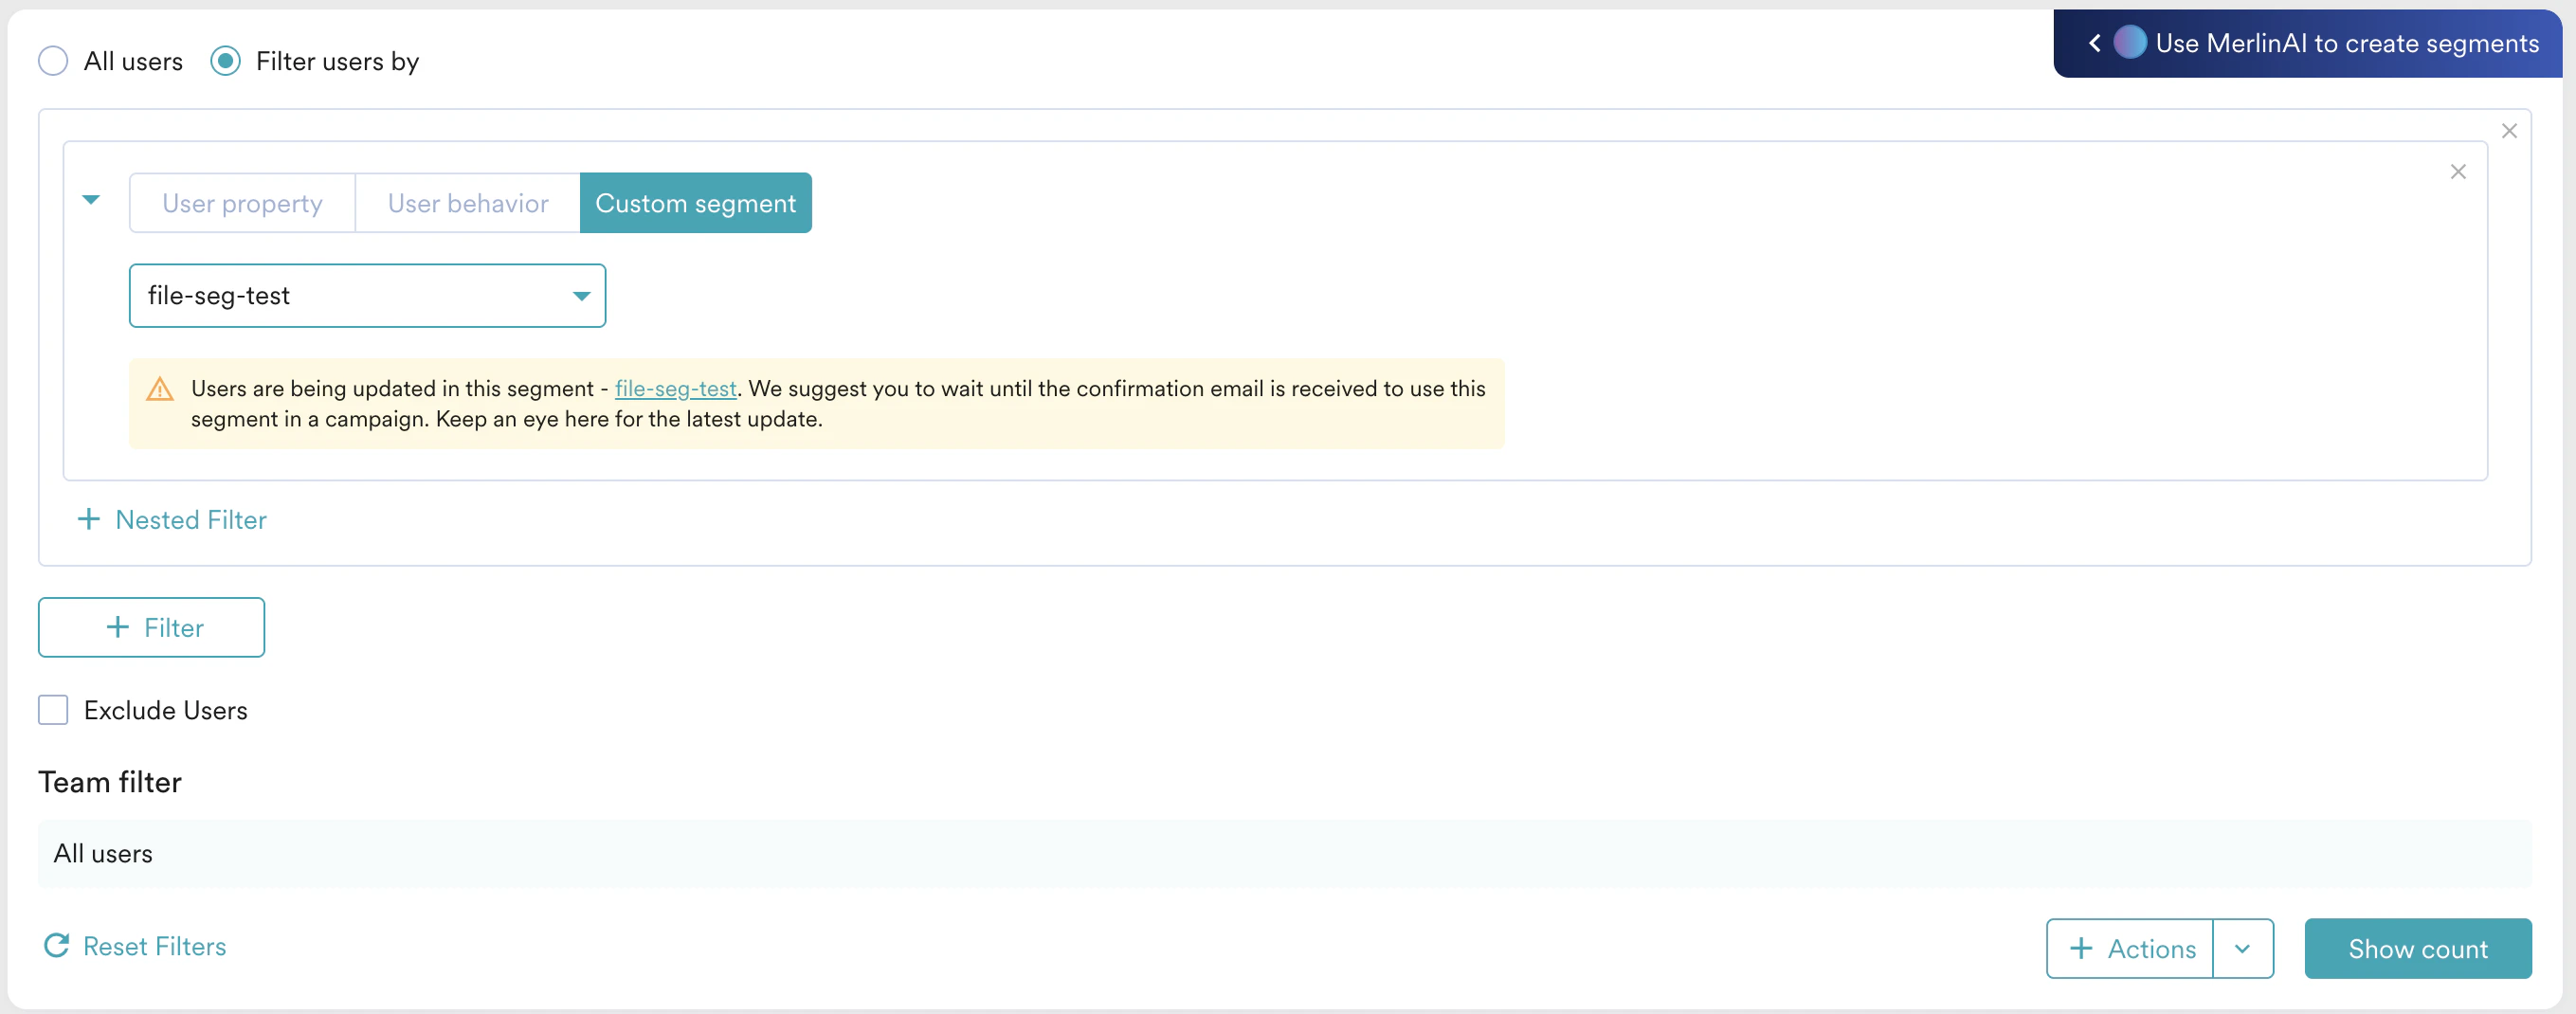Click the warning triangle in the yellow banner
2576x1014 pixels.
pos(161,389)
